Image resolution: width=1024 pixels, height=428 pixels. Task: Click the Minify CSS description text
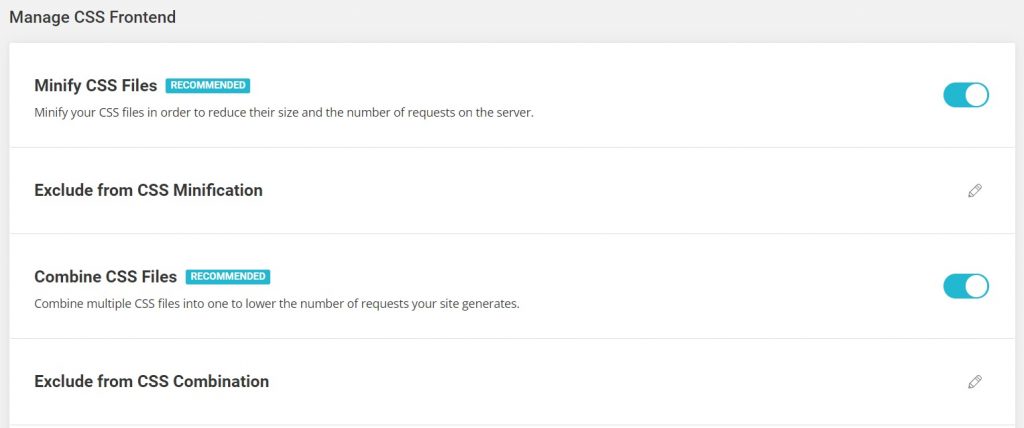point(283,113)
